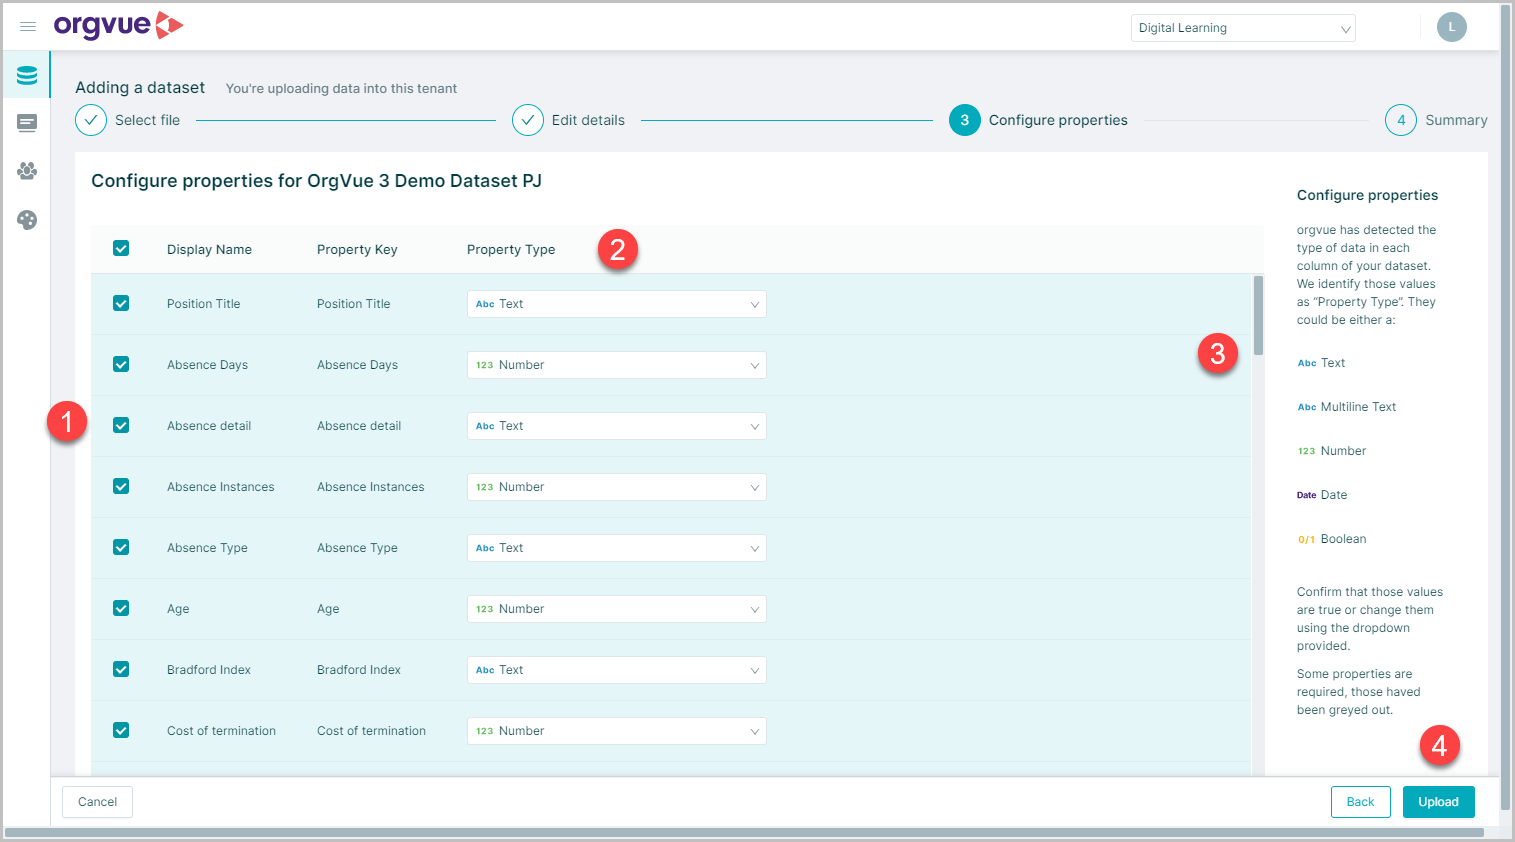Open the messages icon in sidebar
This screenshot has height=842, width=1515.
tap(27, 123)
